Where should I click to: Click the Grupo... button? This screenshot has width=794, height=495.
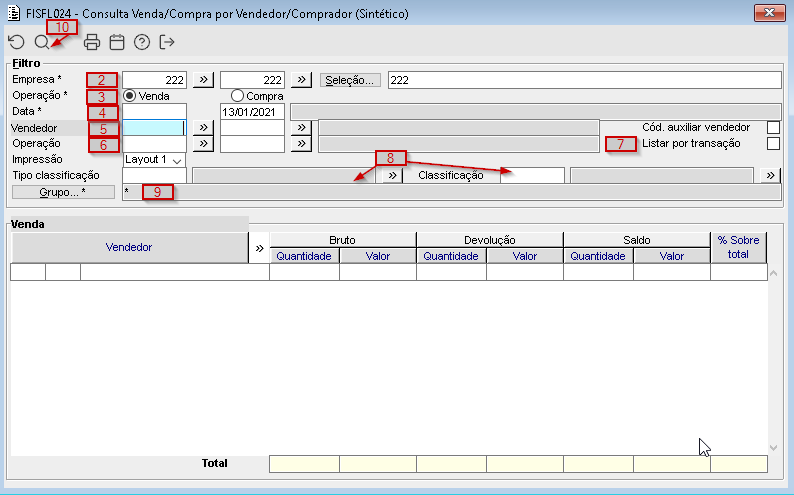[x=63, y=192]
